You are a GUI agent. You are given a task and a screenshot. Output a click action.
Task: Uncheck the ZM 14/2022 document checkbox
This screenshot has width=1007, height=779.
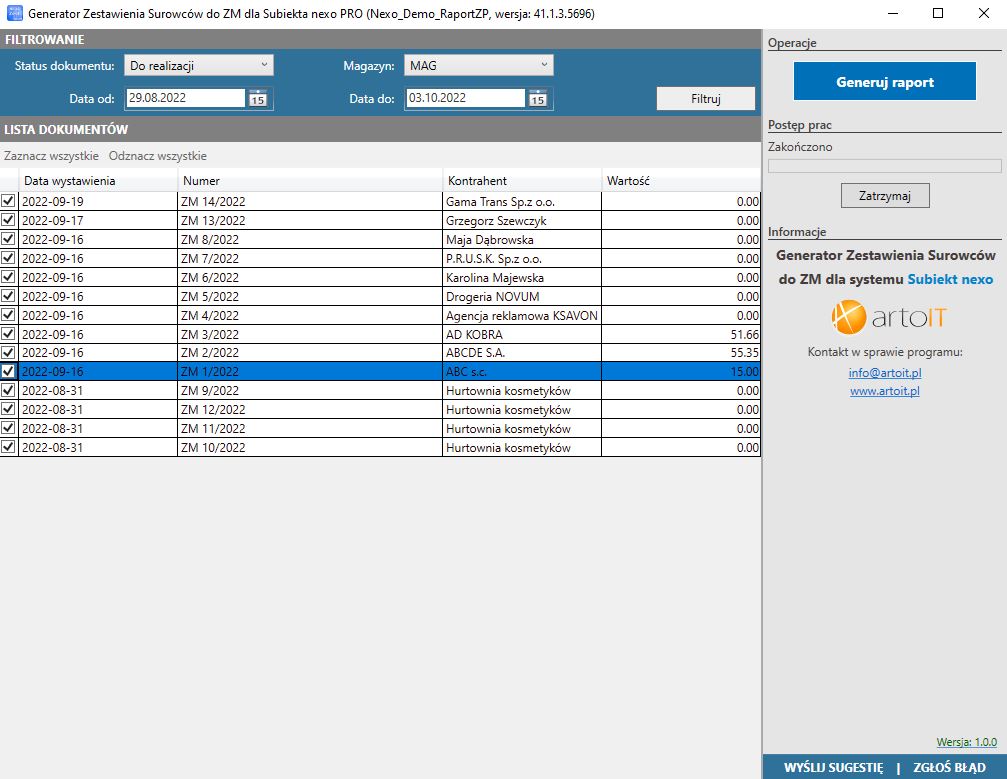point(9,201)
